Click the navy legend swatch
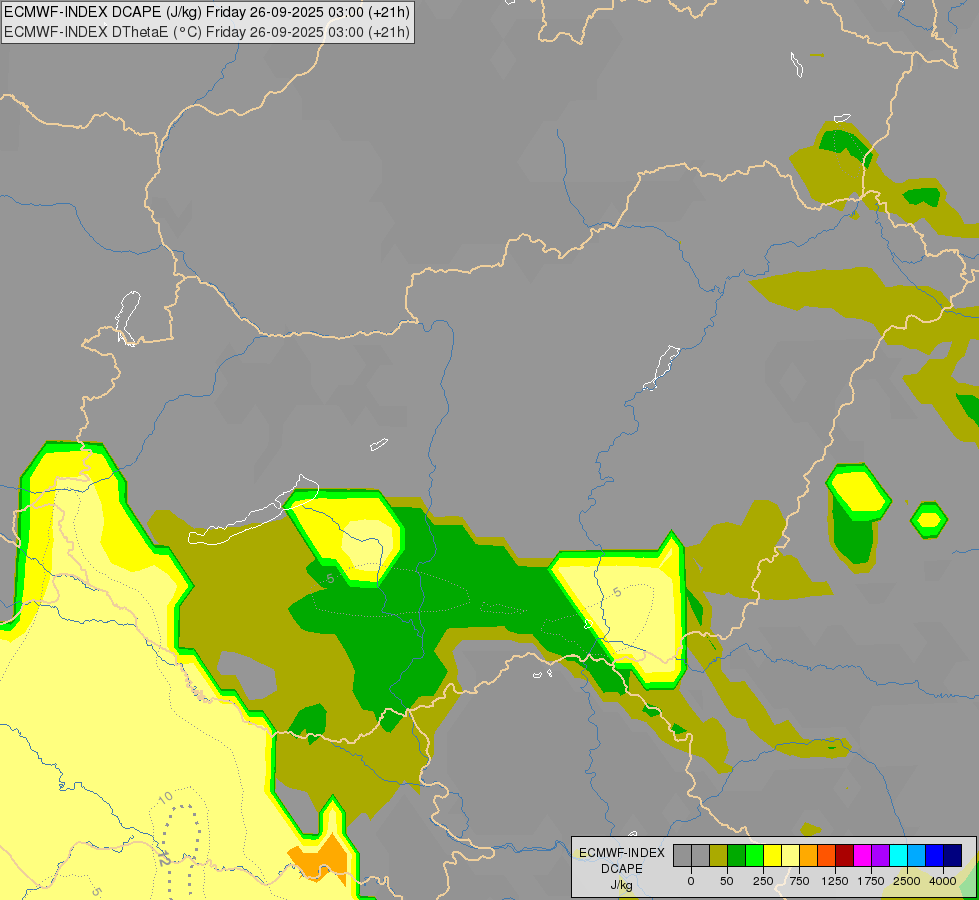The height and width of the screenshot is (900, 979). tap(953, 856)
